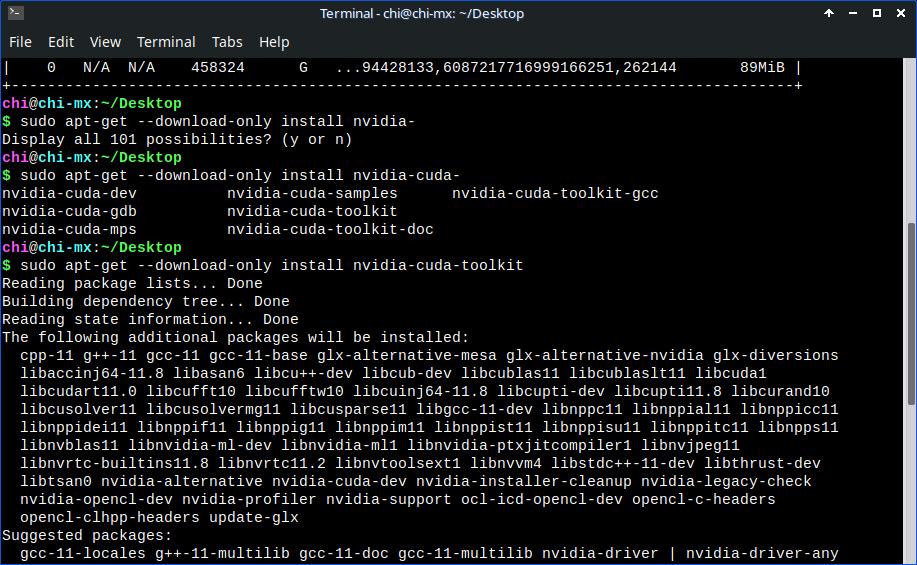Click the nvidia-cuda-samples completion entry
917x565 pixels.
(x=312, y=193)
